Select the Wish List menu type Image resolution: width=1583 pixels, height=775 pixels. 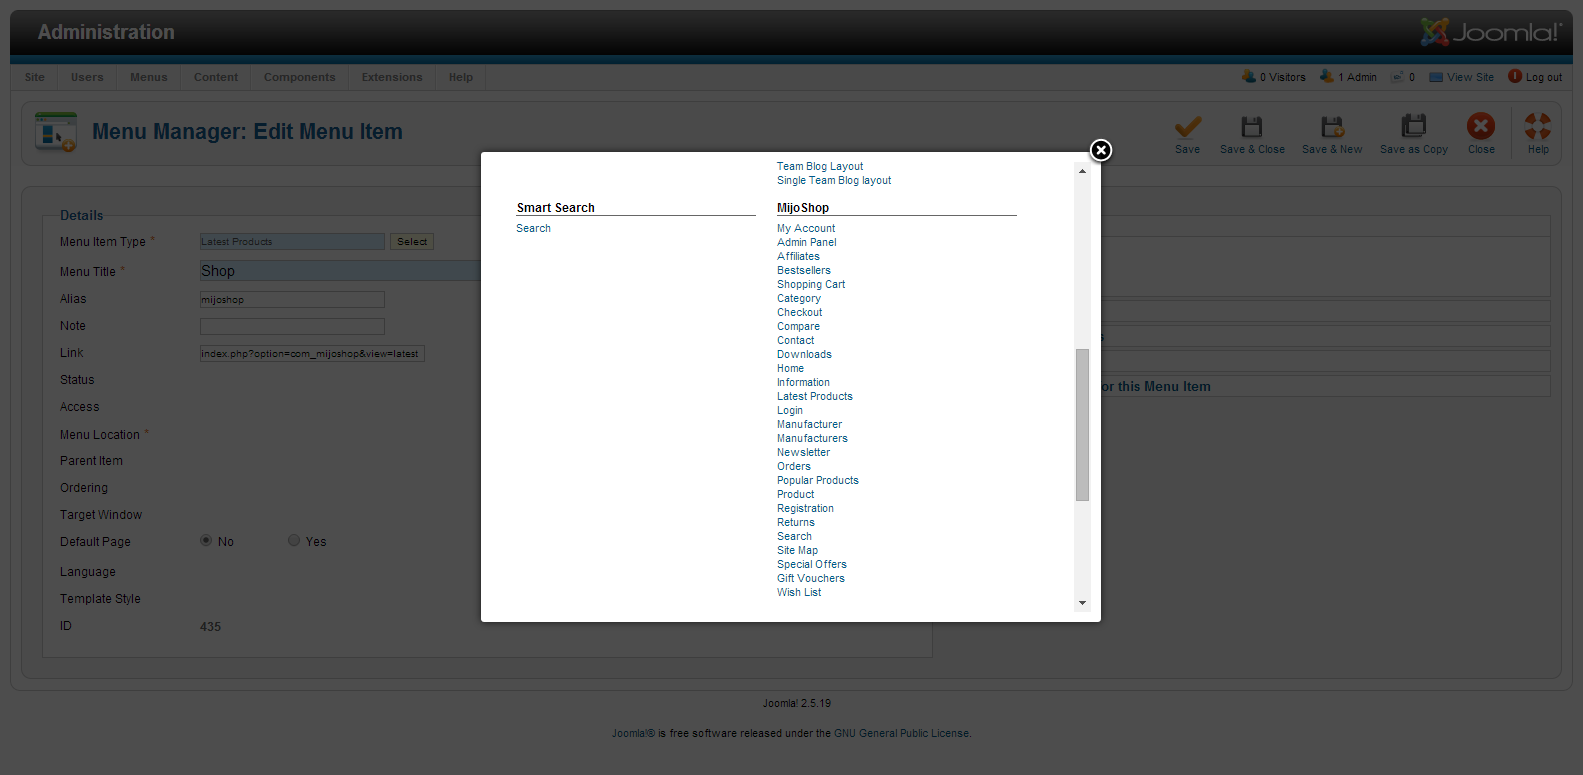pos(799,593)
